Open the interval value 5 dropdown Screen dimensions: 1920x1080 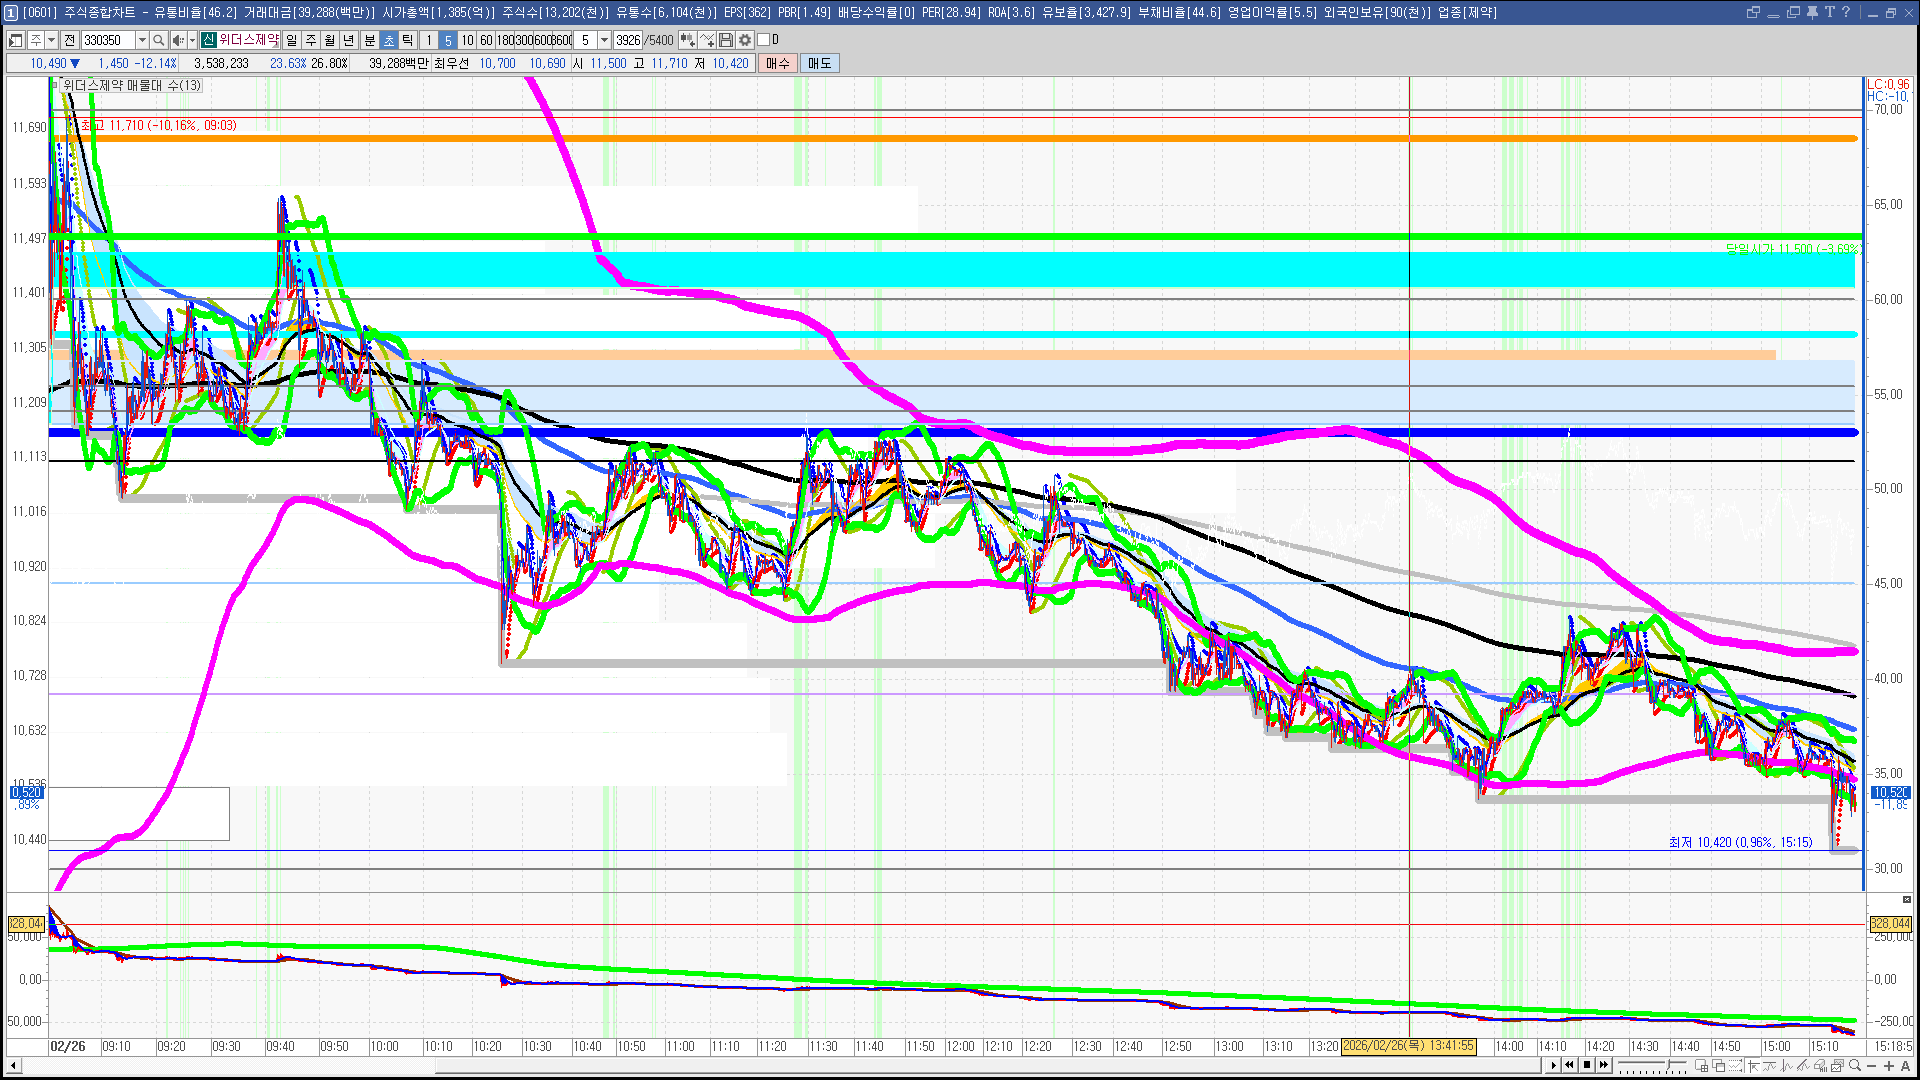pos(604,40)
